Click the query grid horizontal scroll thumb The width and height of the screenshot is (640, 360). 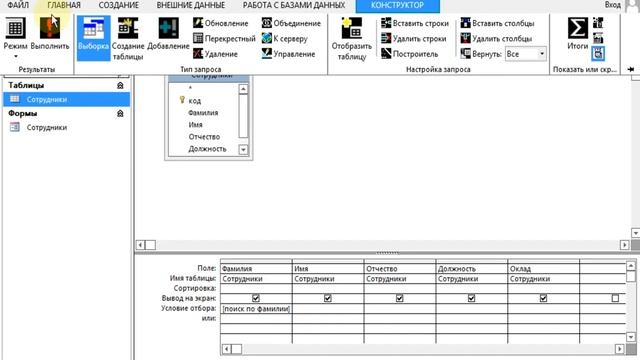click(237, 349)
